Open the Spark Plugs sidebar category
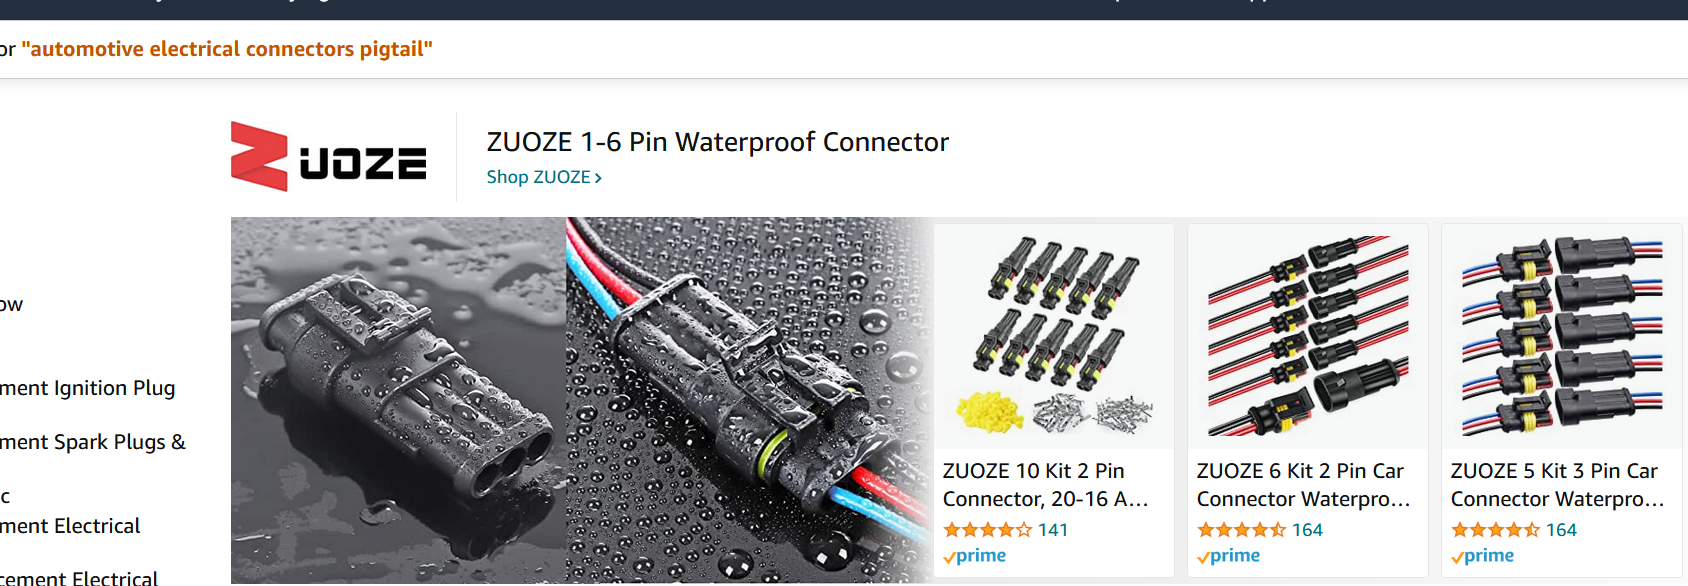The image size is (1688, 586). (x=93, y=442)
